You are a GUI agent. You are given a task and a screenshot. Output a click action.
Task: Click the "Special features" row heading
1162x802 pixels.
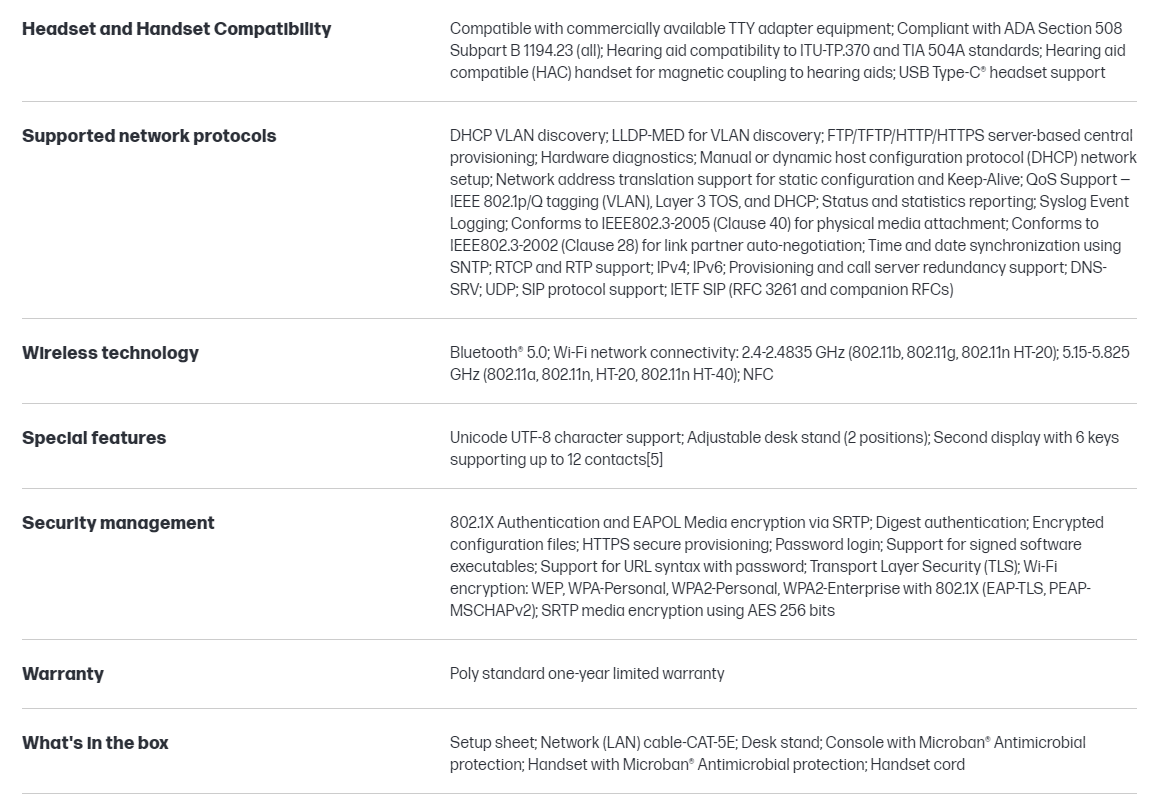point(94,438)
